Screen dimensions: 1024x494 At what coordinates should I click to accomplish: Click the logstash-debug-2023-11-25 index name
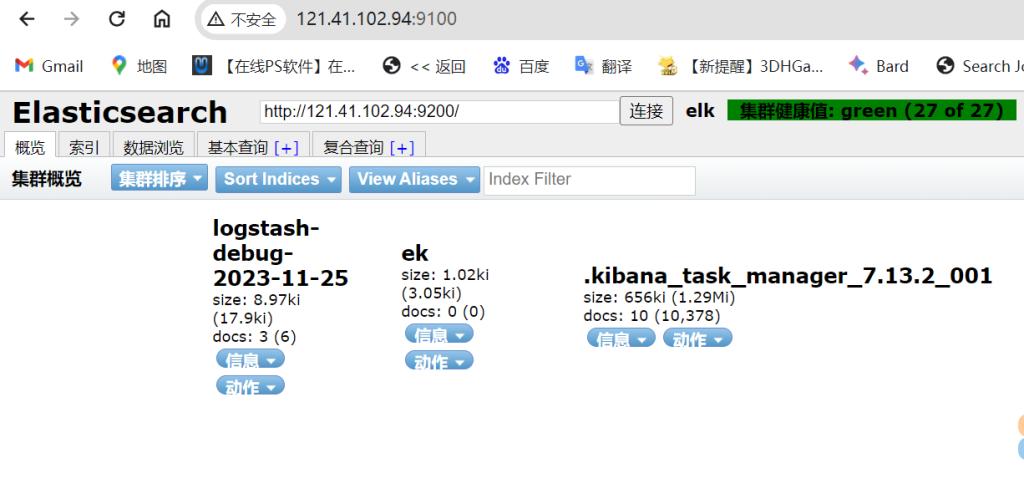[x=280, y=254]
